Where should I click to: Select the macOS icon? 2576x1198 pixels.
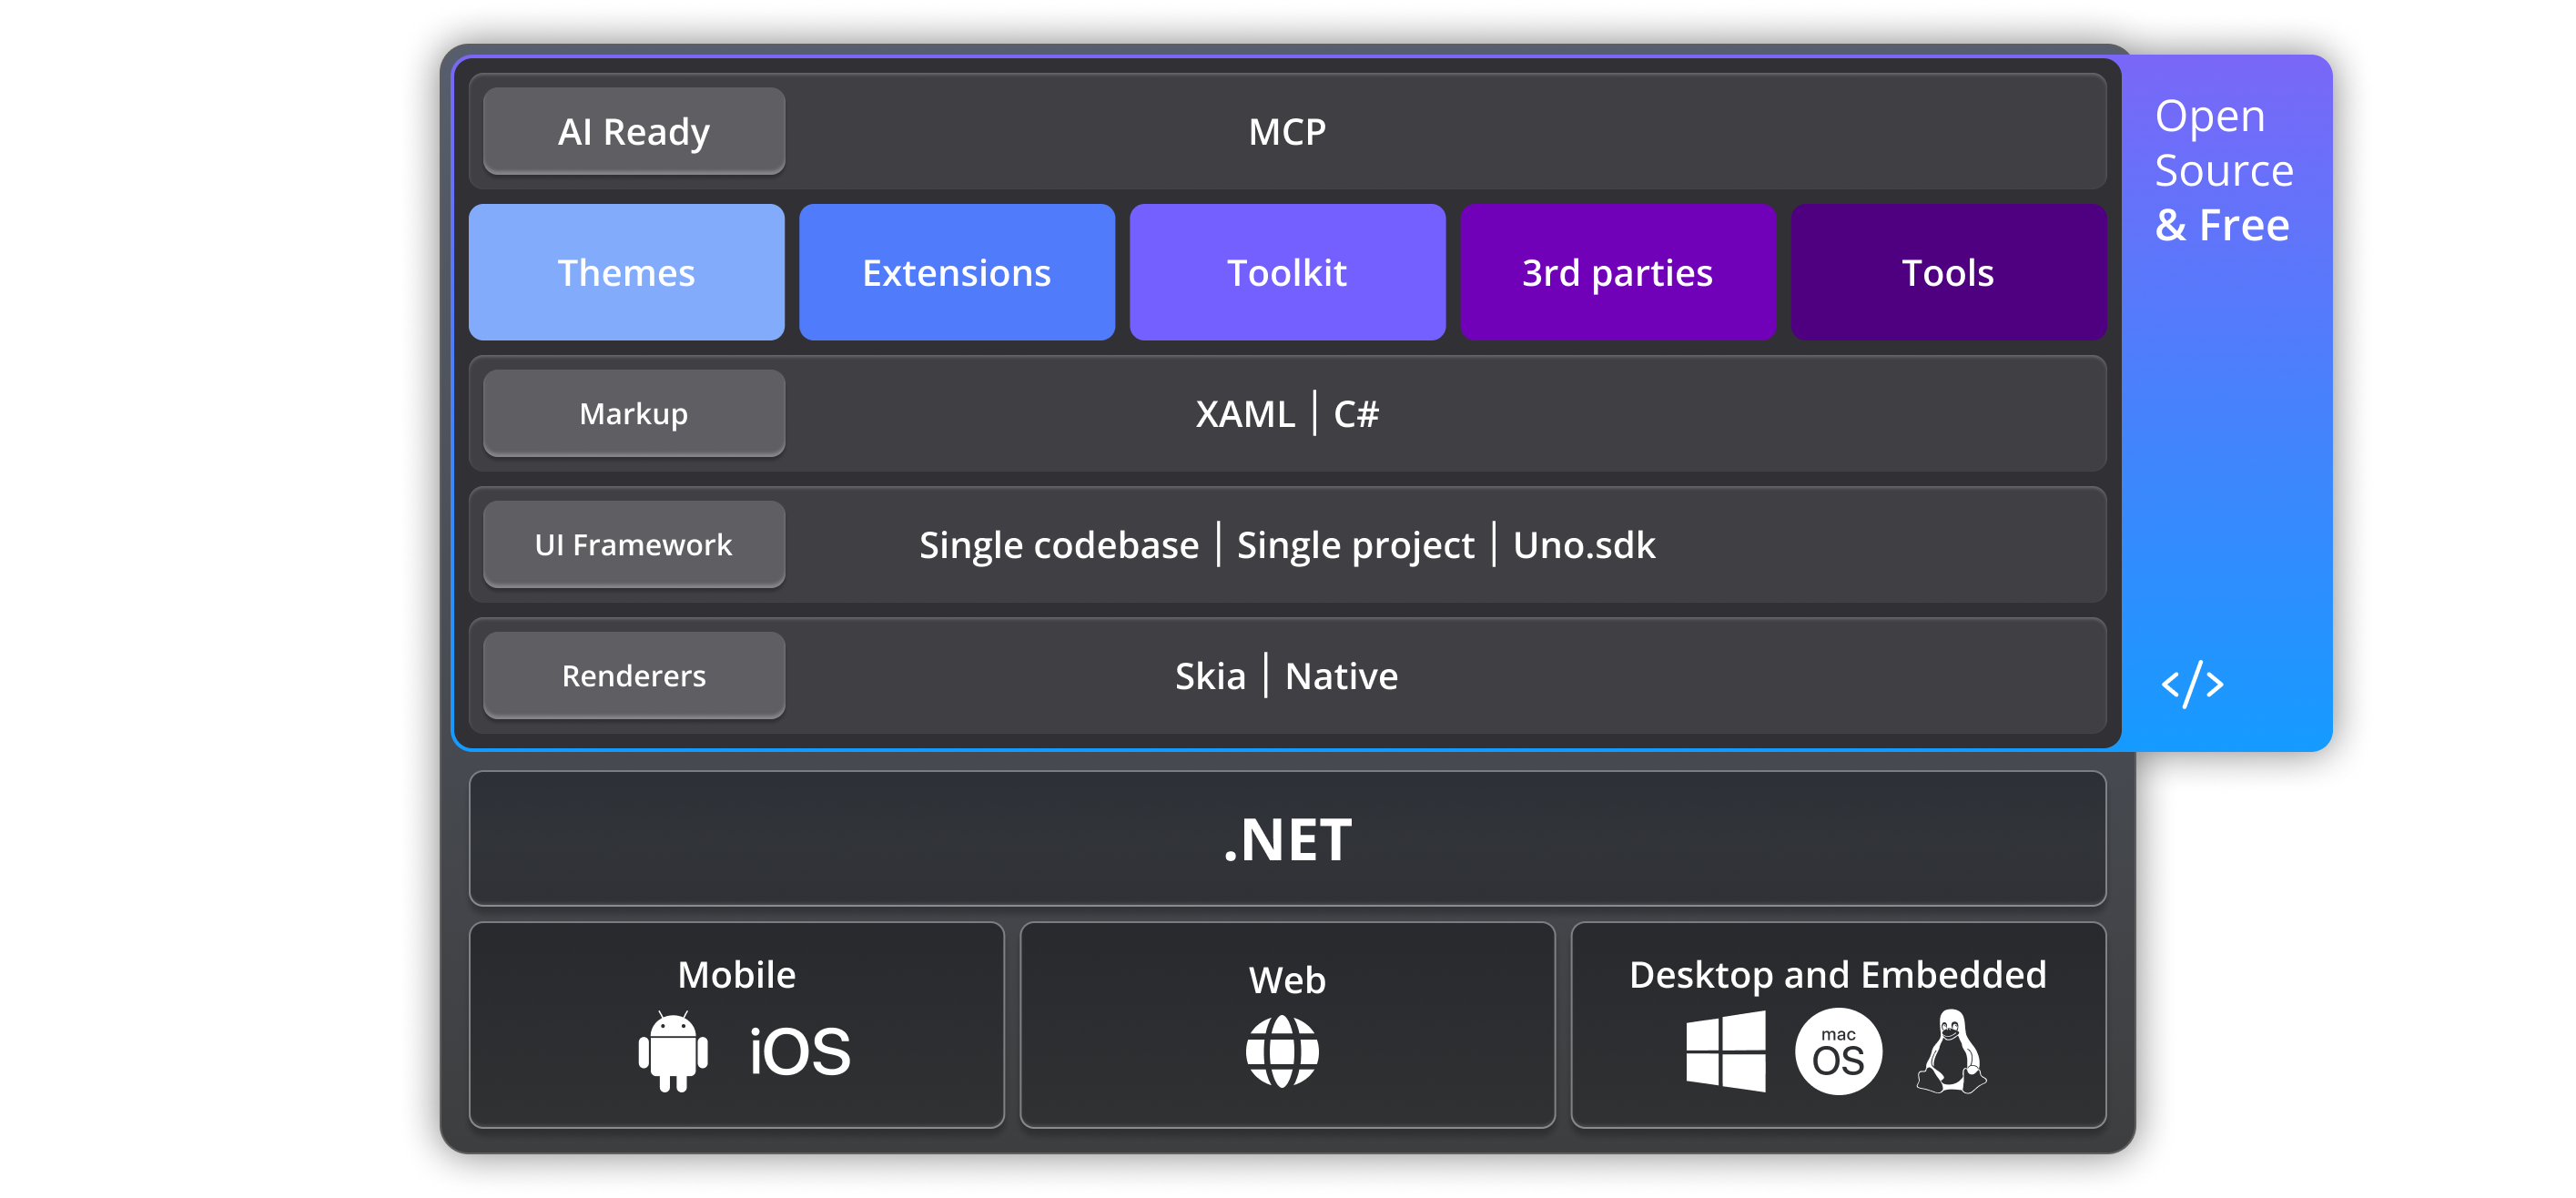tap(1839, 1051)
